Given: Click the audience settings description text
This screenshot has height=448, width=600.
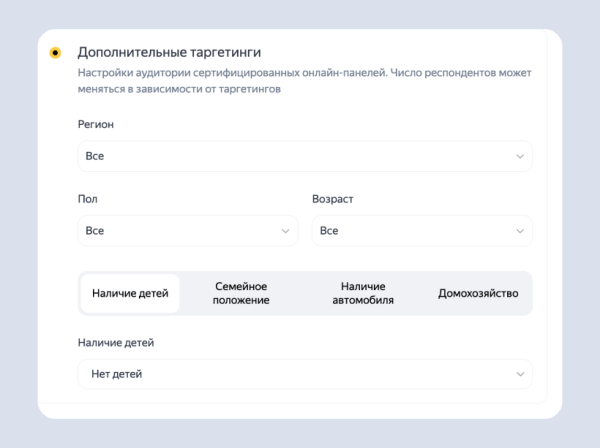Looking at the screenshot, I should (x=305, y=81).
